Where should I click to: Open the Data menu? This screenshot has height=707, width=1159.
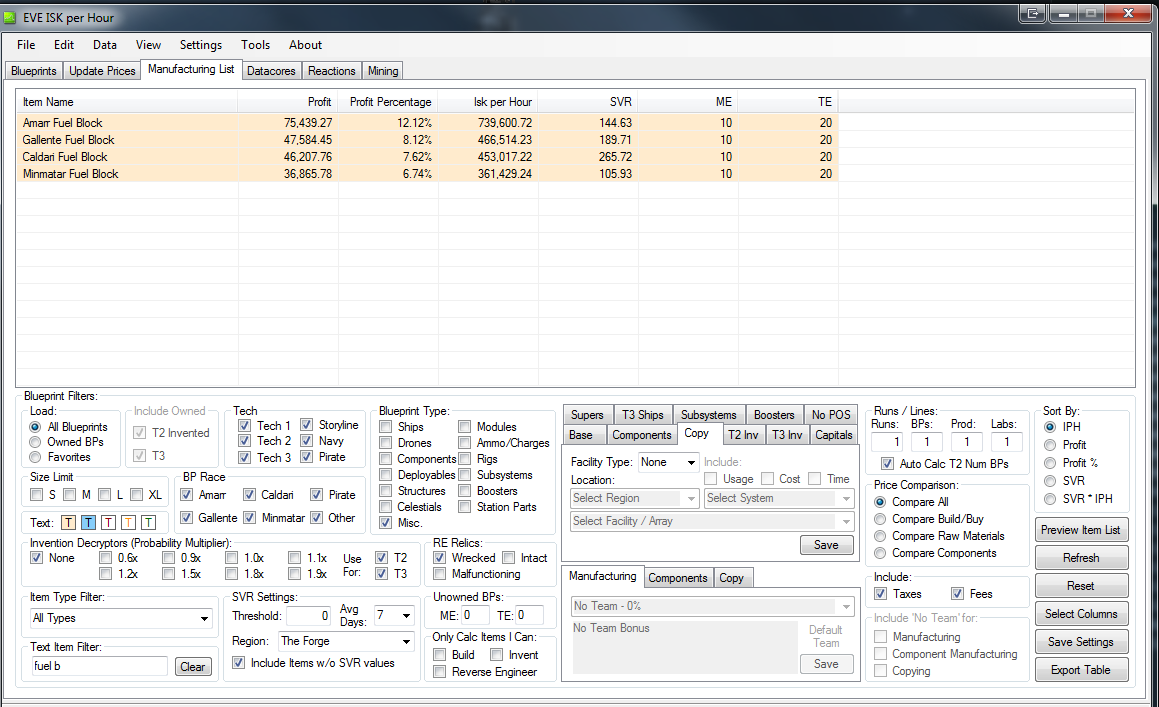tap(104, 45)
